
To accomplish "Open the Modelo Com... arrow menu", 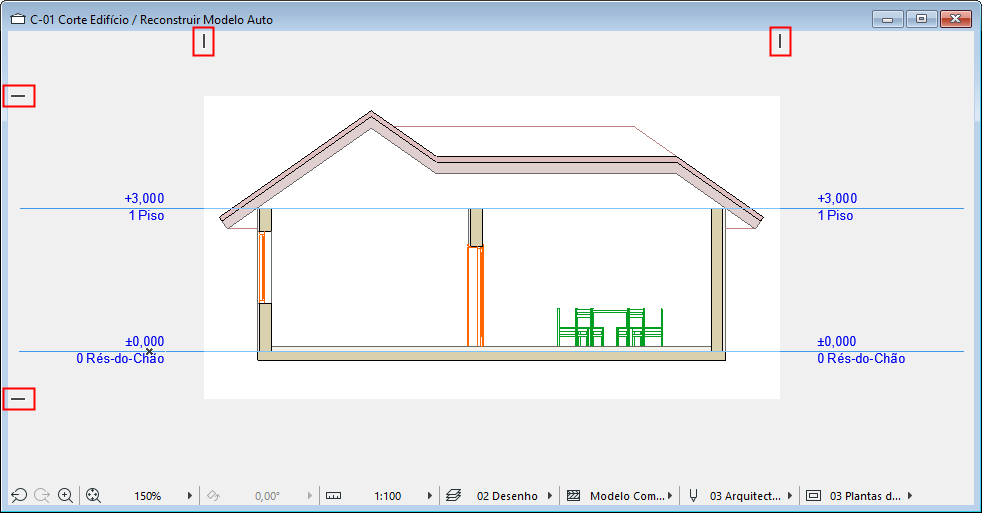I will [670, 495].
